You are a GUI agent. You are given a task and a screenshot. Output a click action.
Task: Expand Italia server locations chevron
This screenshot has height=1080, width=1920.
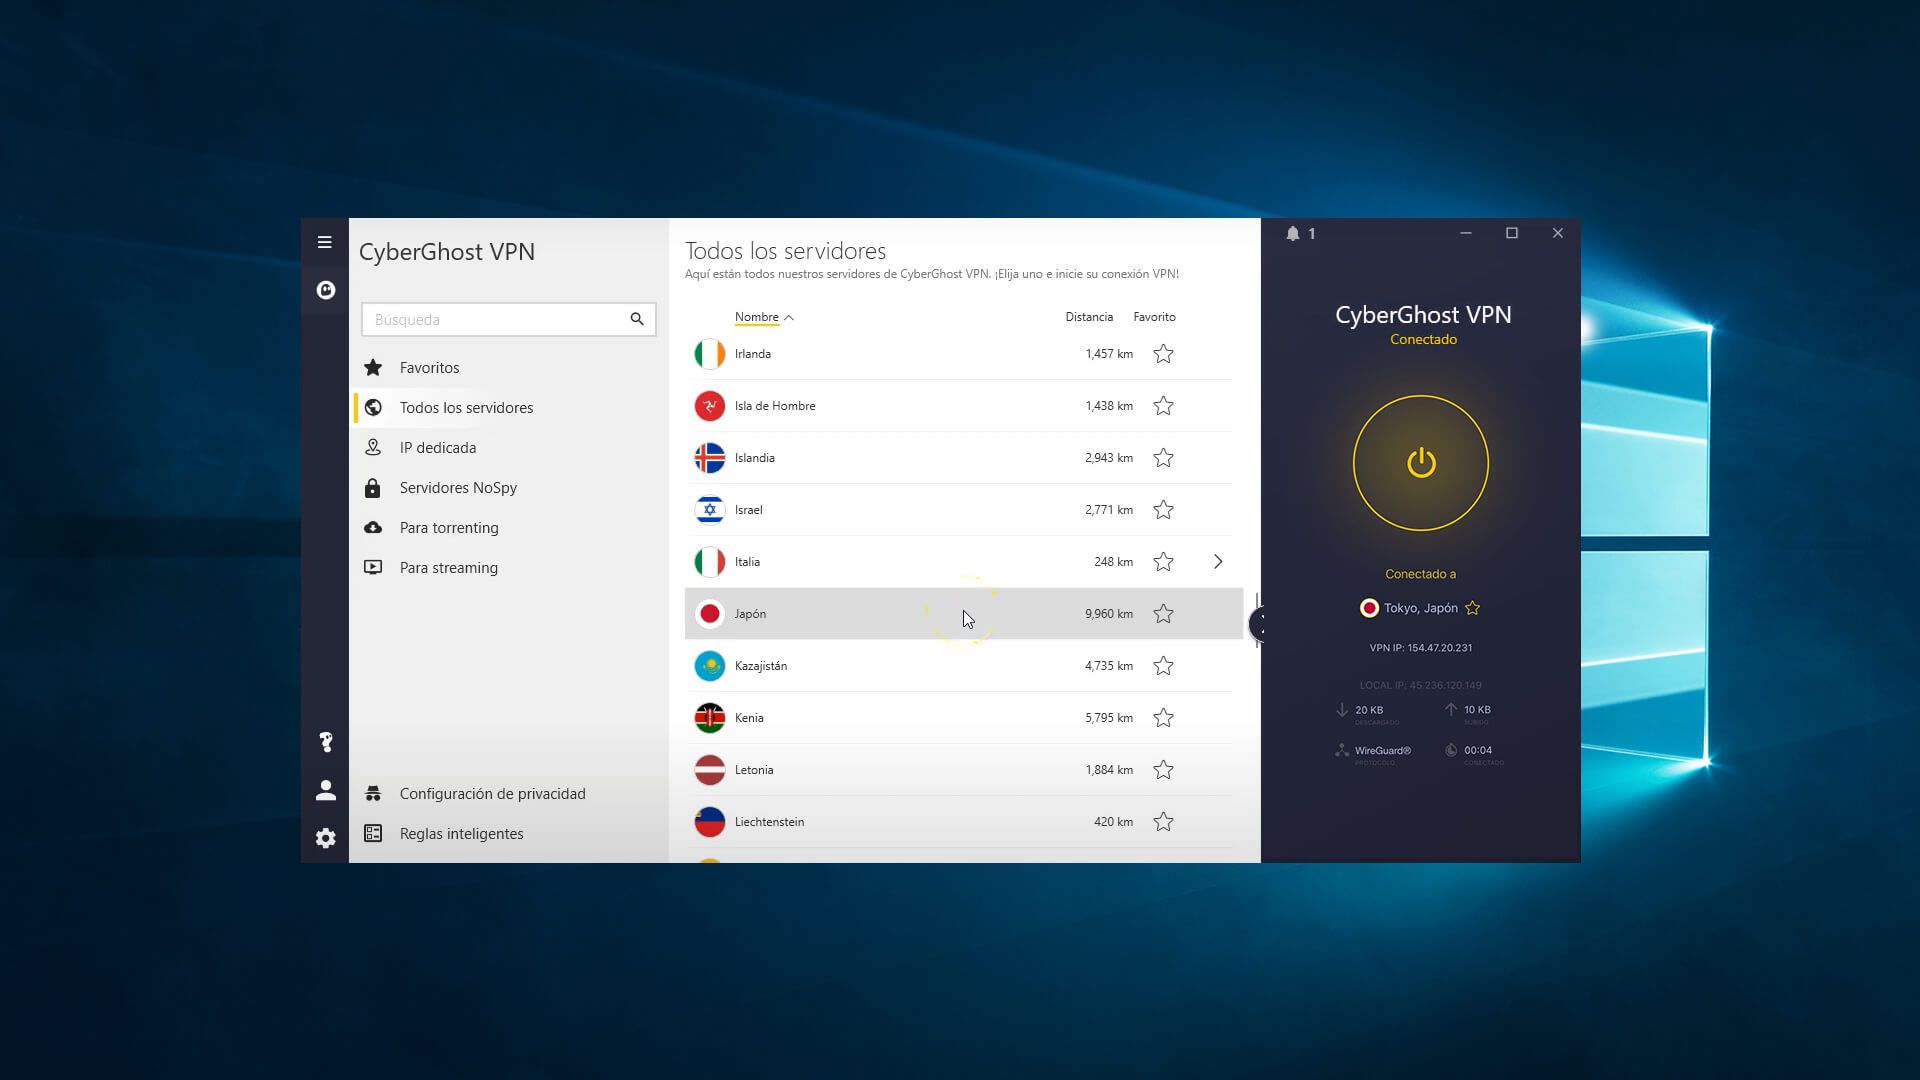pyautogui.click(x=1218, y=562)
